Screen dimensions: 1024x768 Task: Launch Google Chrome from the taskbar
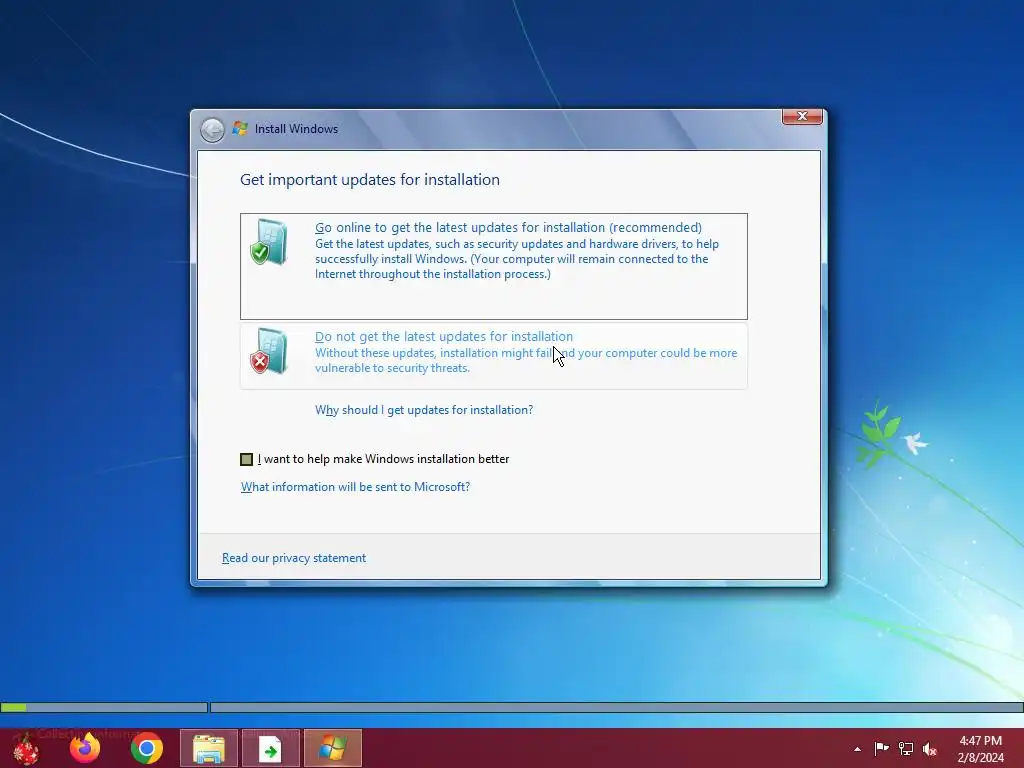pos(146,748)
